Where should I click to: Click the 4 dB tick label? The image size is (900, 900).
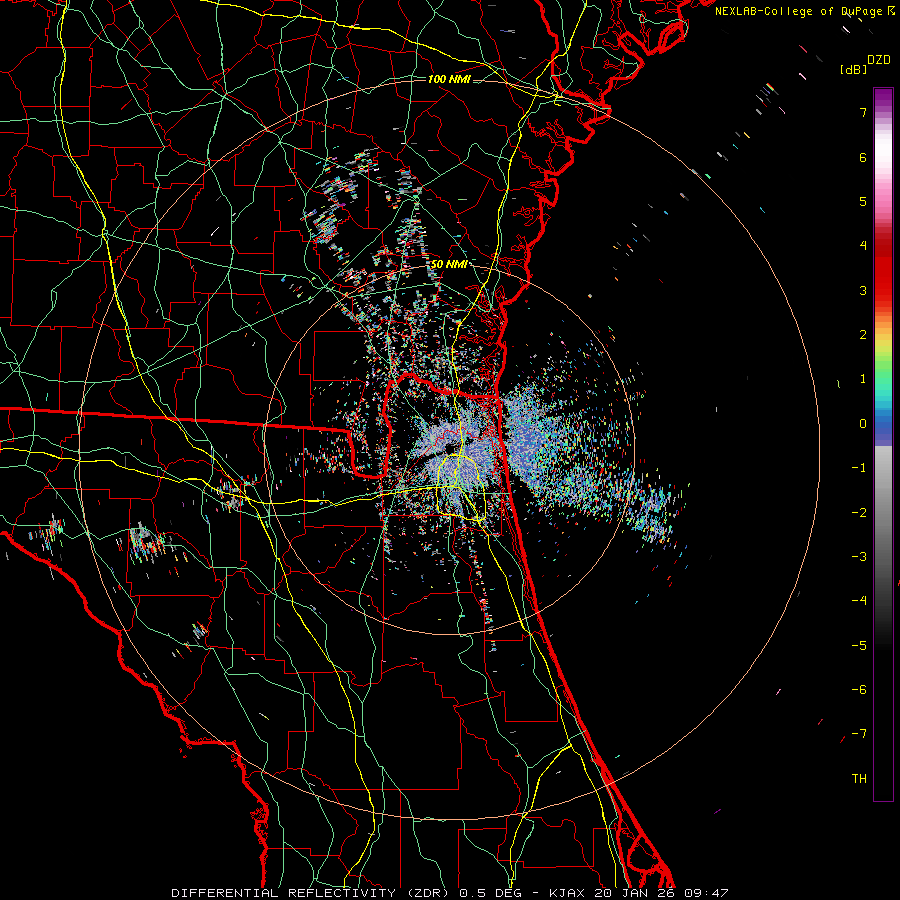863,246
